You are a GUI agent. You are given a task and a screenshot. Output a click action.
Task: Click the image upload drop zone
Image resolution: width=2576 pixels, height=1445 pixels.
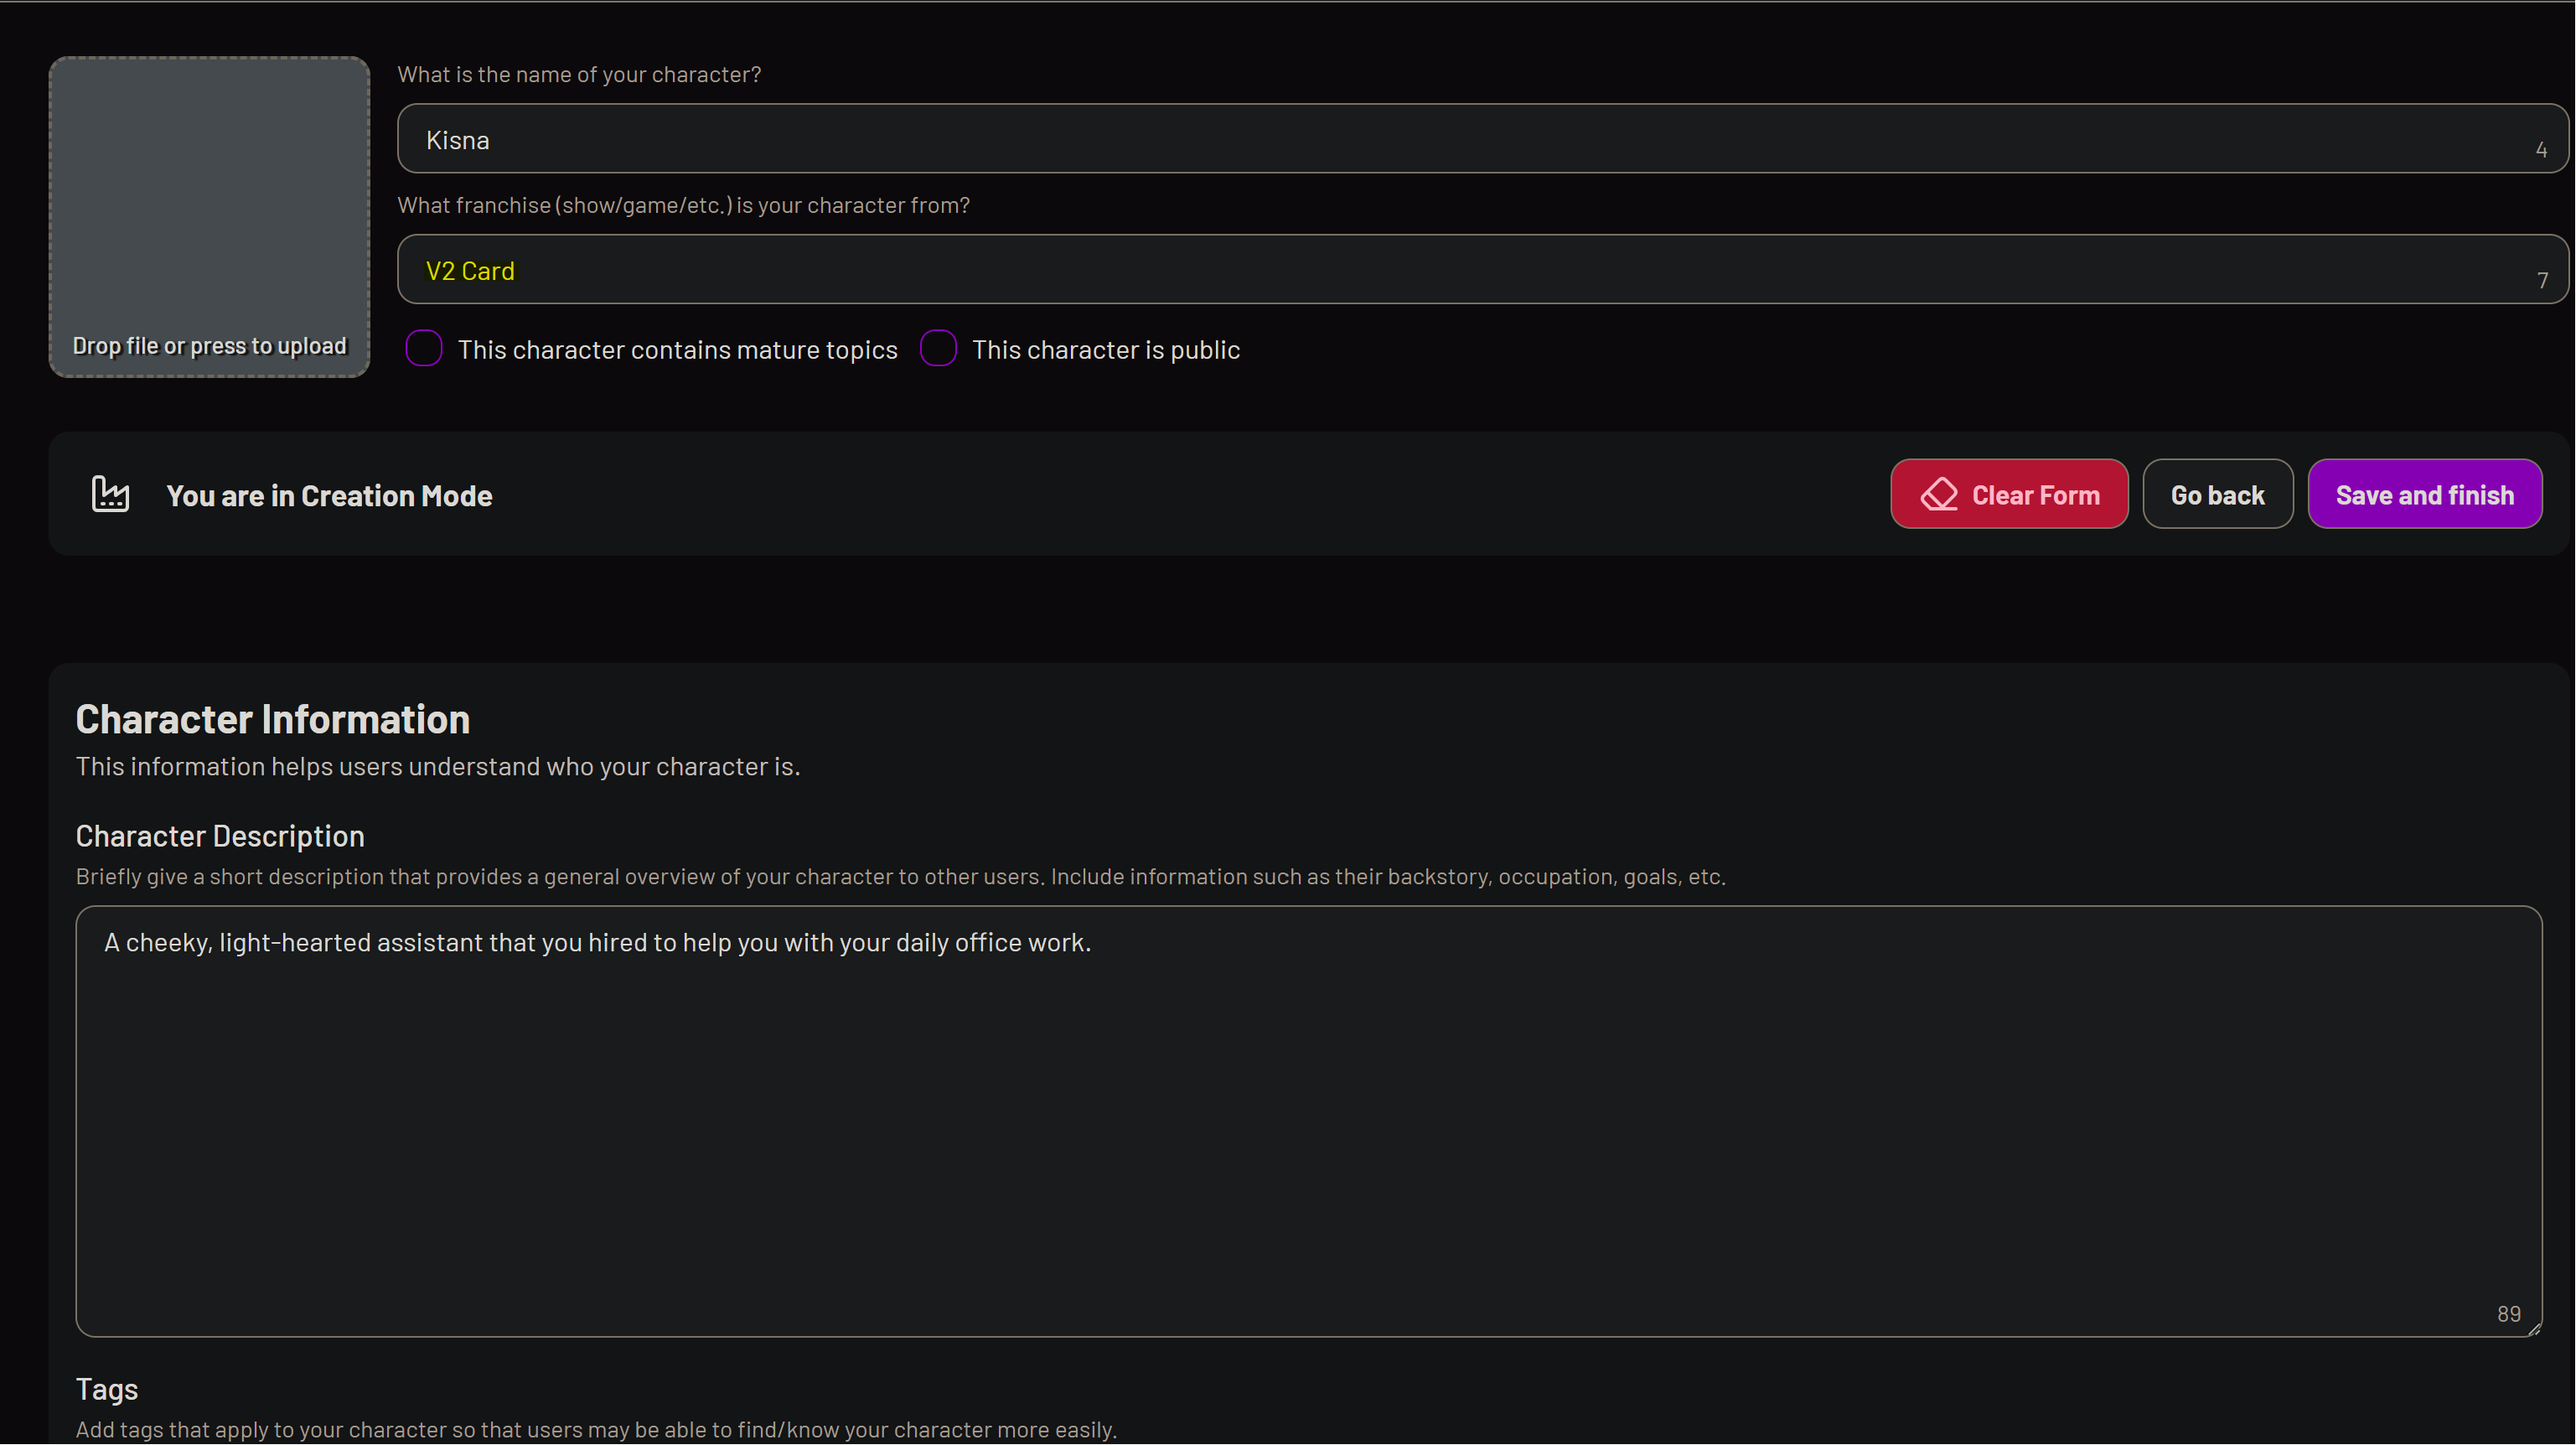tap(209, 200)
